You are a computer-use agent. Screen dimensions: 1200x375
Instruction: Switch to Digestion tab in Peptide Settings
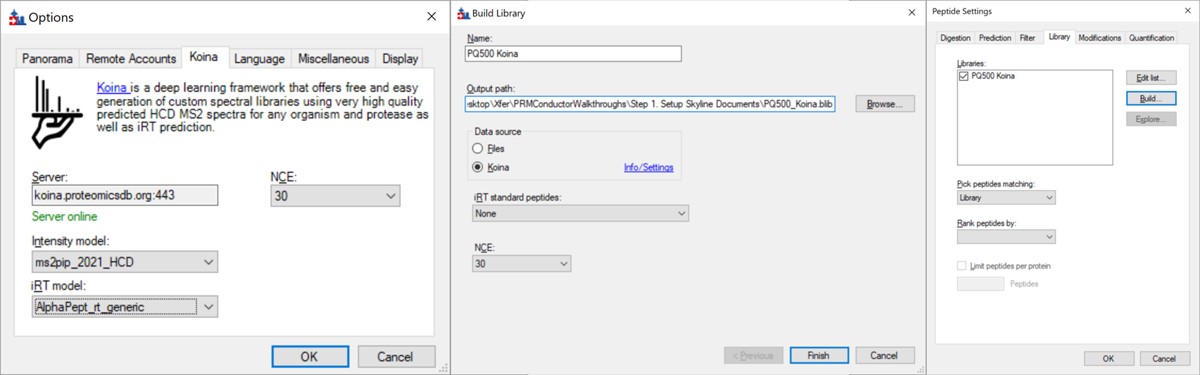[955, 38]
